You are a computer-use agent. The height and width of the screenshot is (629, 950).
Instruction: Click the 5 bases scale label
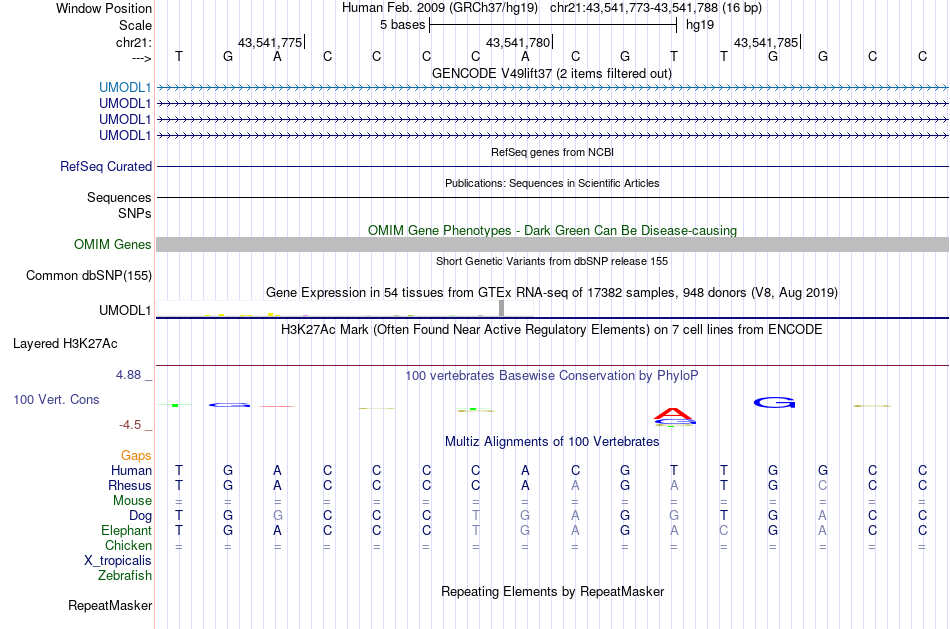(x=402, y=25)
